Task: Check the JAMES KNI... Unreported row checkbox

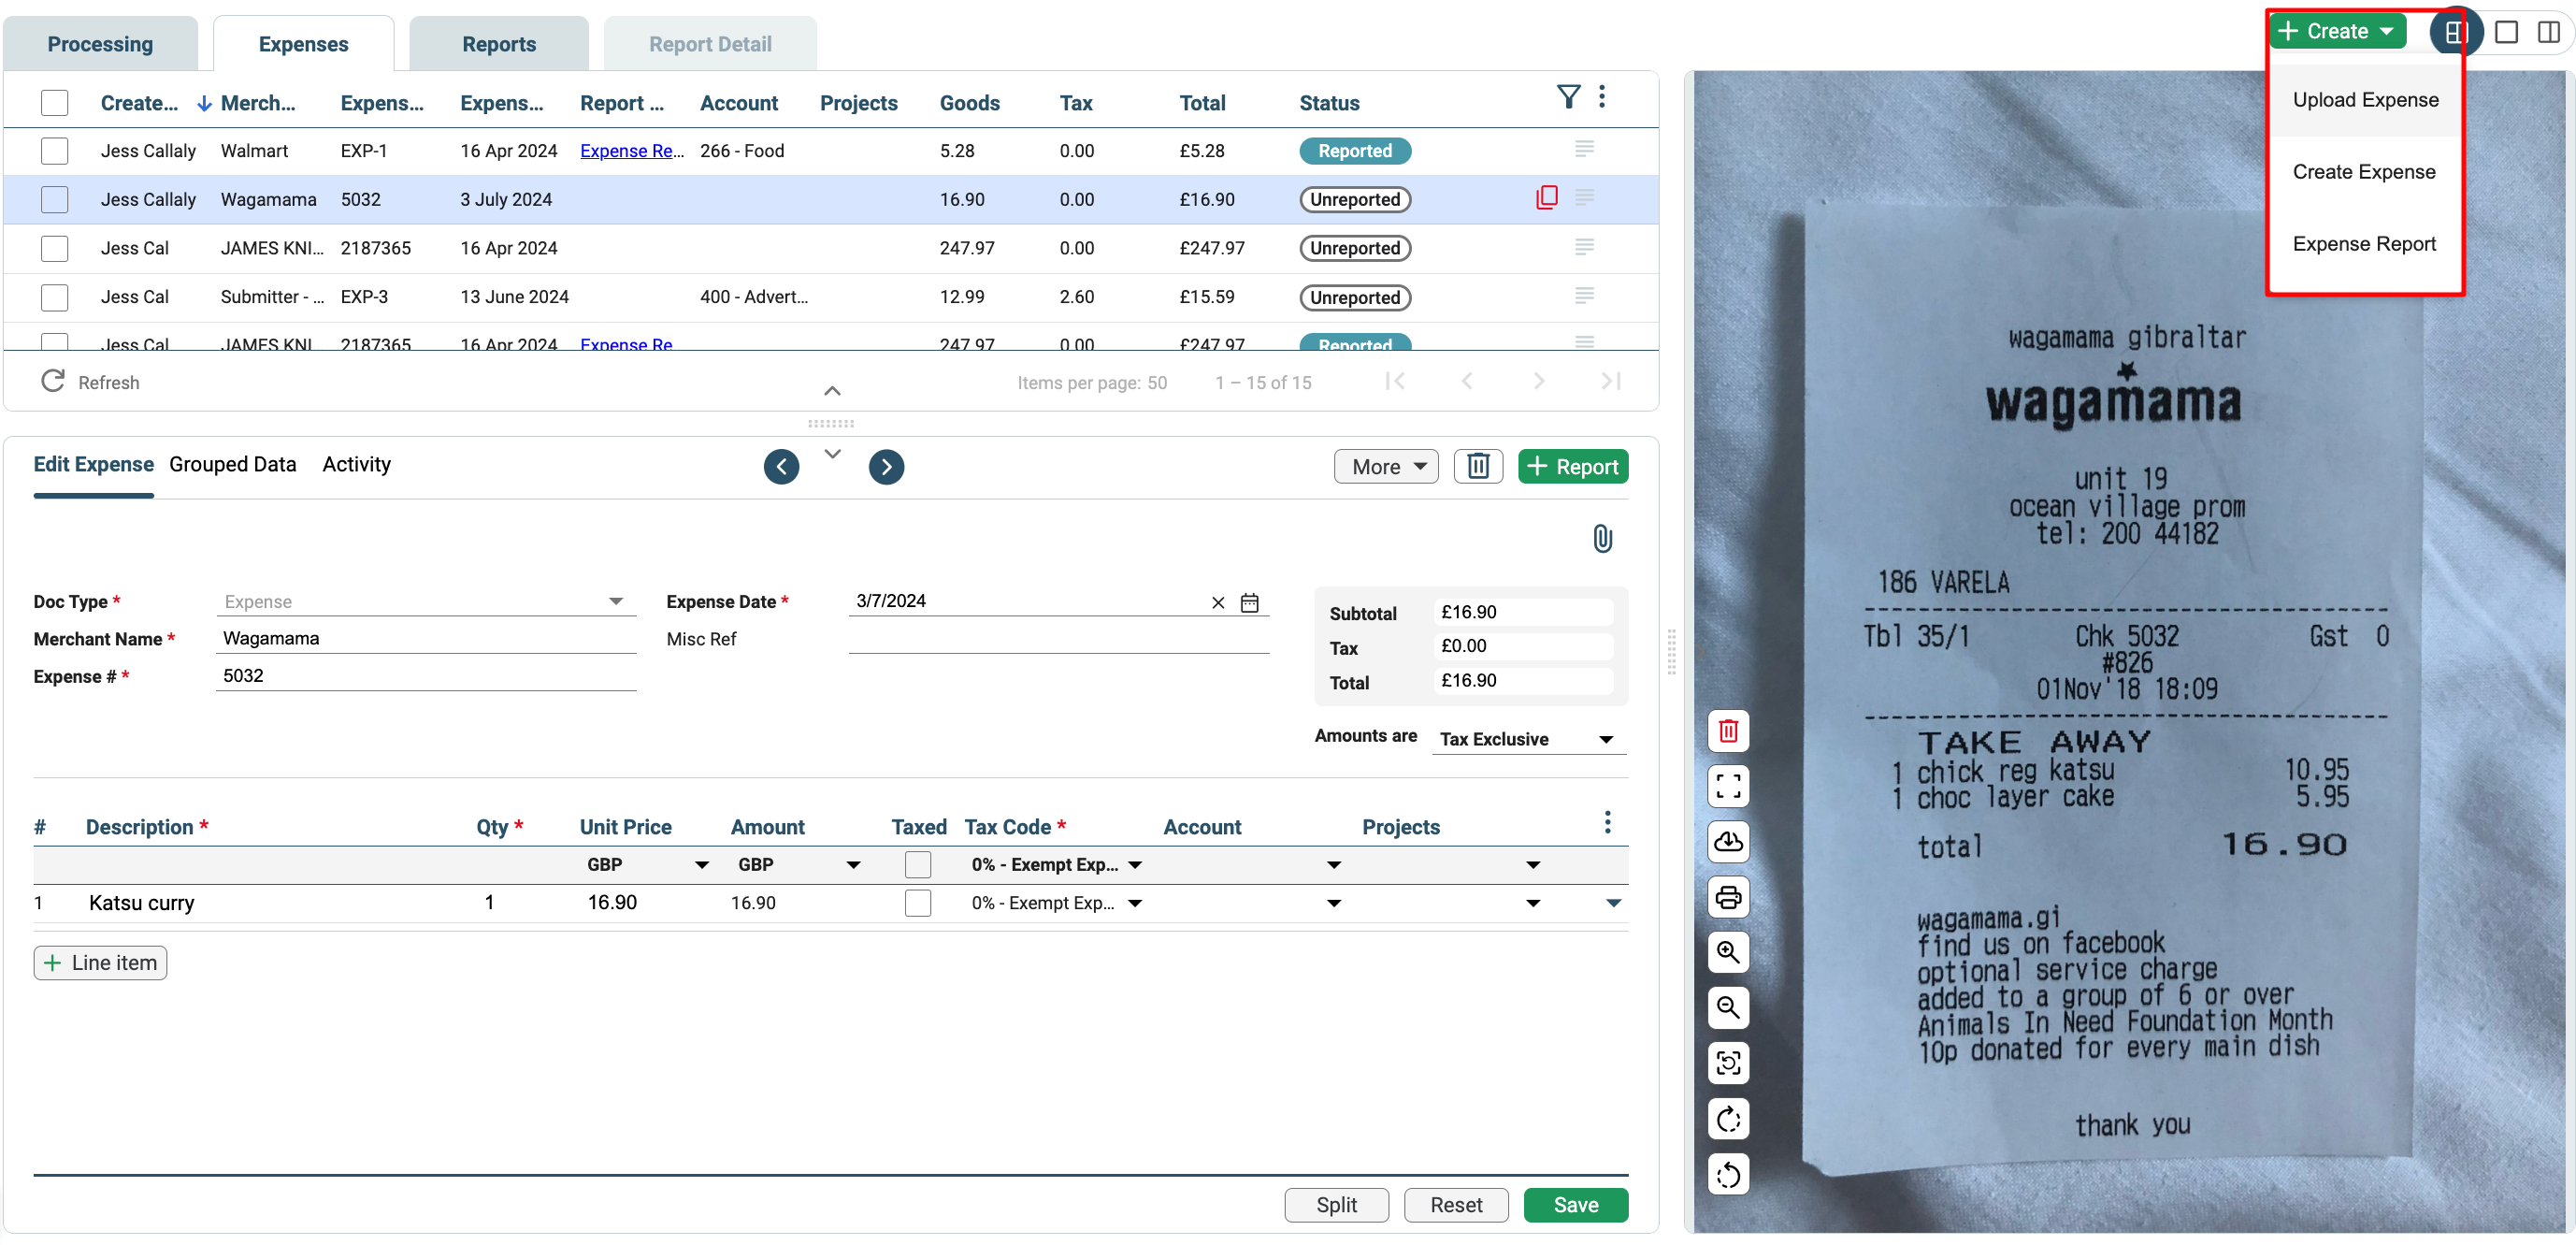Action: point(54,248)
